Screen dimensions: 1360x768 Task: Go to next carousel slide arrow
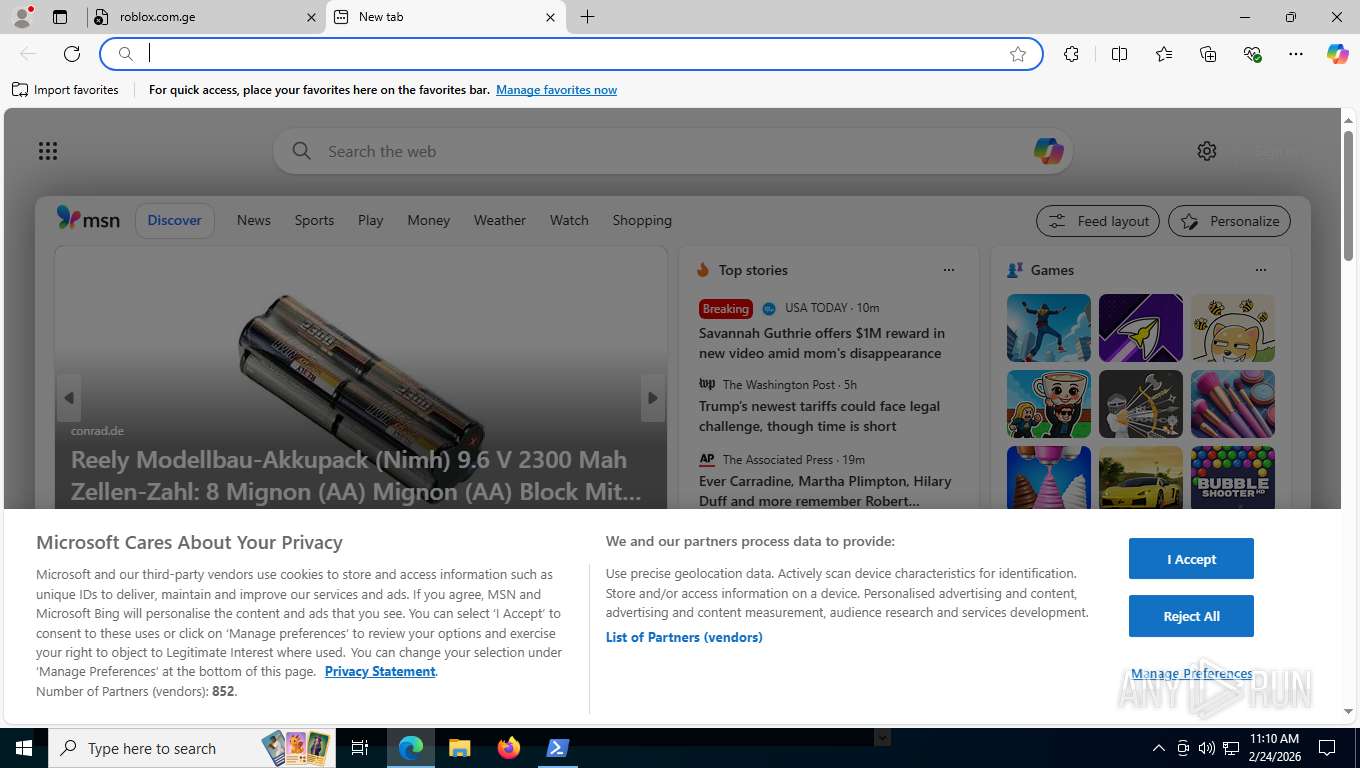tap(652, 398)
